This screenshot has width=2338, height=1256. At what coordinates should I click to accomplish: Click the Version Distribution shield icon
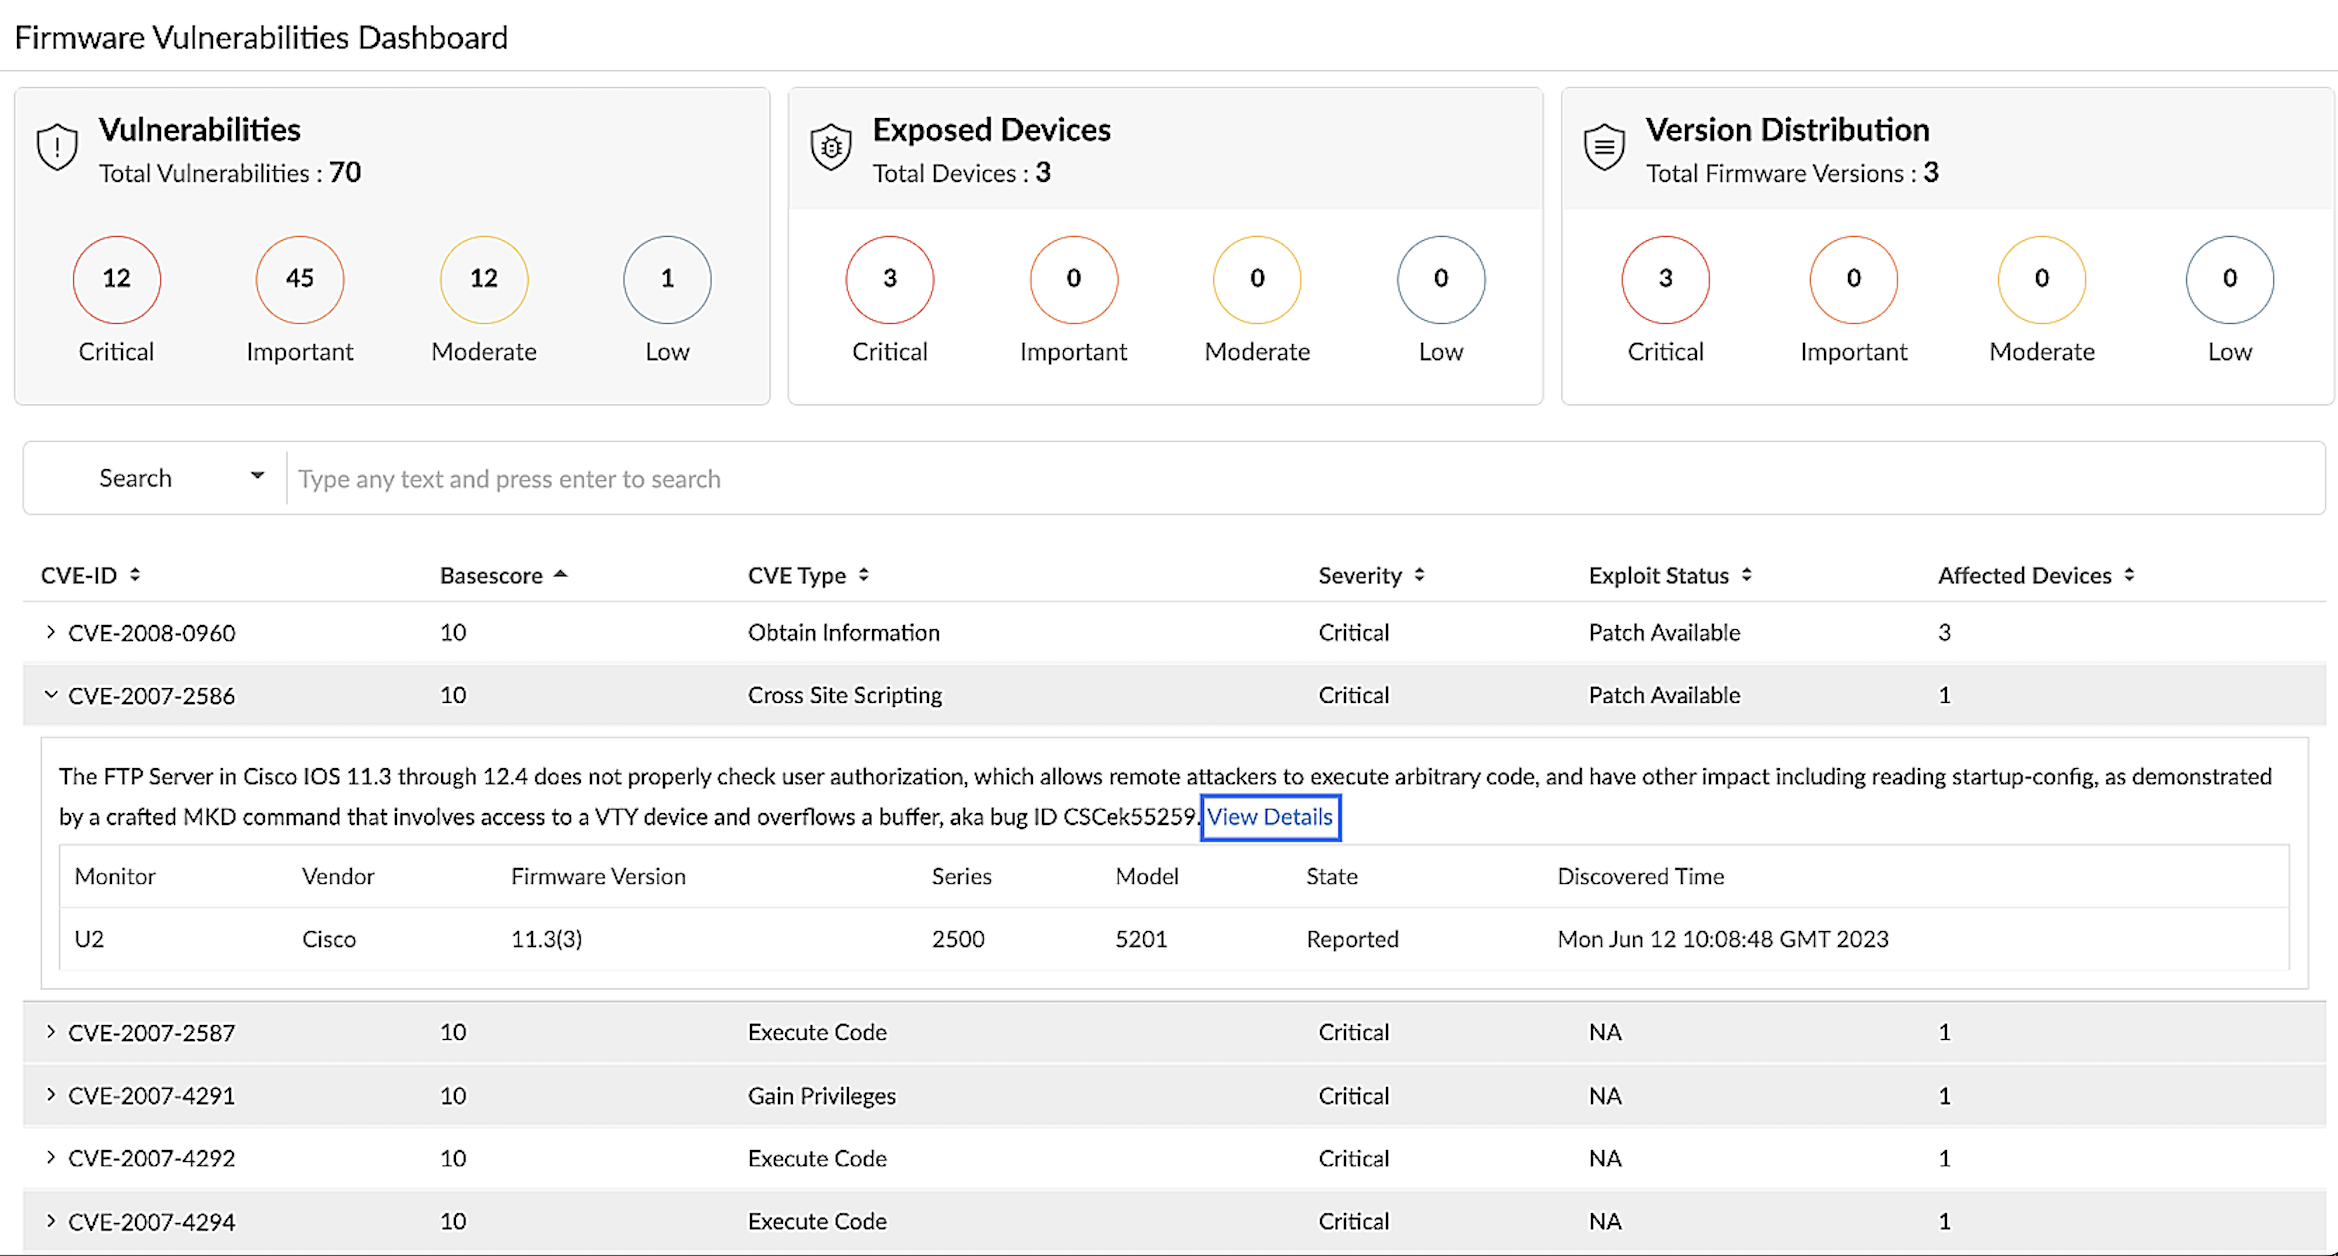tap(1604, 147)
